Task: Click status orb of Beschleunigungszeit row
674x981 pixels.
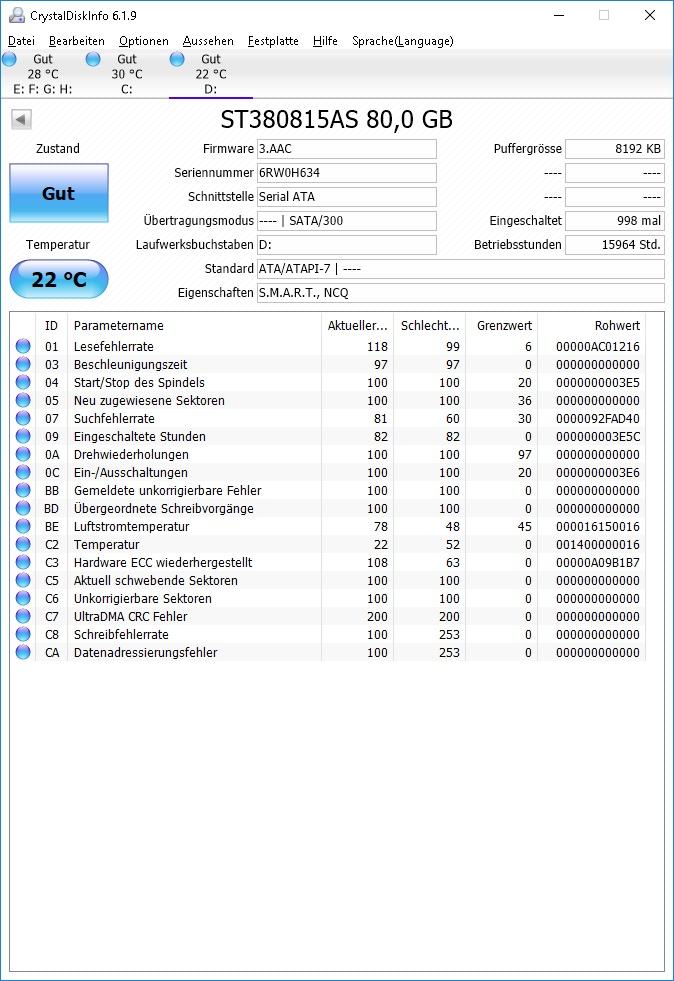Action: tap(23, 364)
